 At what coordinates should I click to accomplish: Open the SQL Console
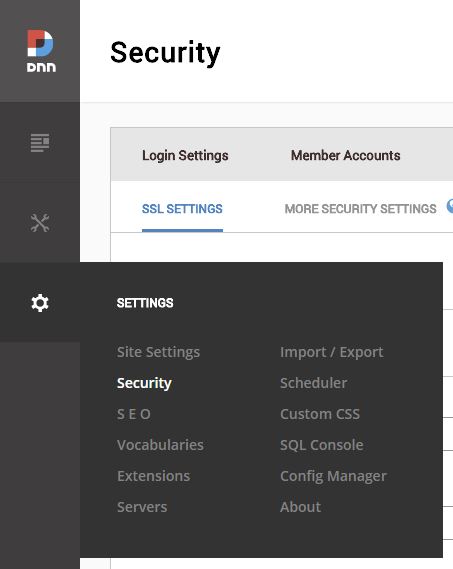pyautogui.click(x=322, y=445)
